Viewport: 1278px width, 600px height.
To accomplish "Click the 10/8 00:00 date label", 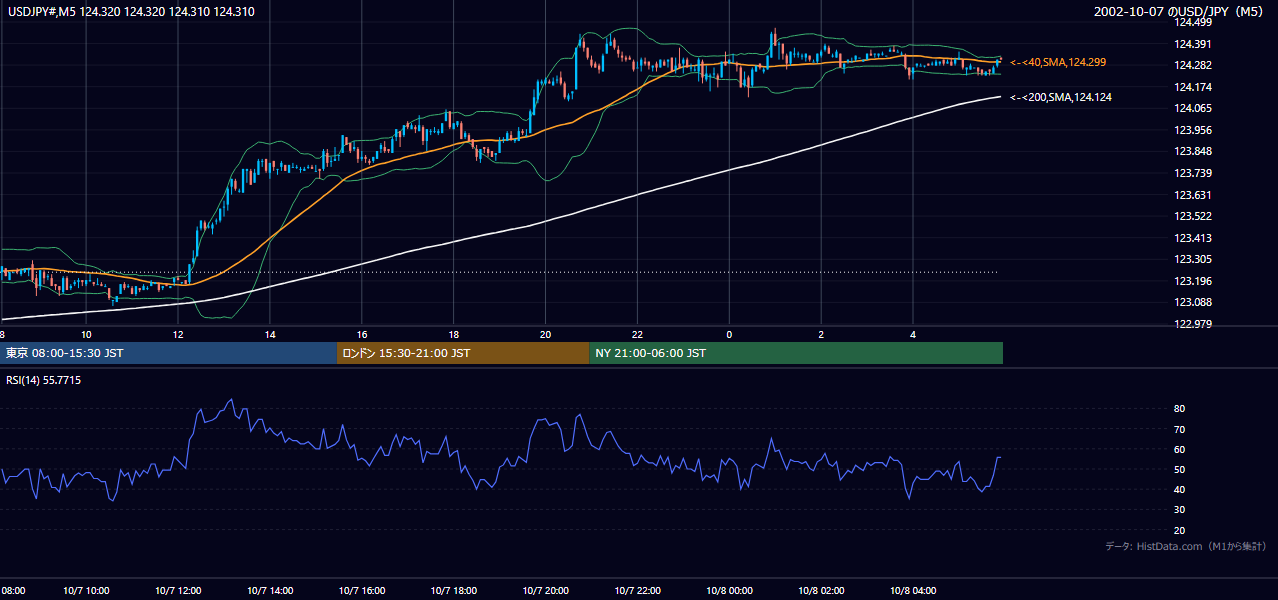I will coord(729,590).
